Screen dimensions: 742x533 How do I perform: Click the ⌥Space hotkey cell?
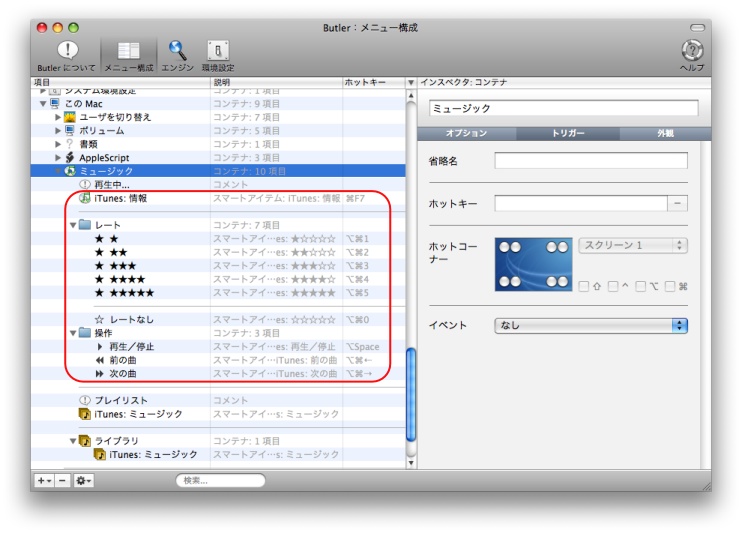[373, 346]
